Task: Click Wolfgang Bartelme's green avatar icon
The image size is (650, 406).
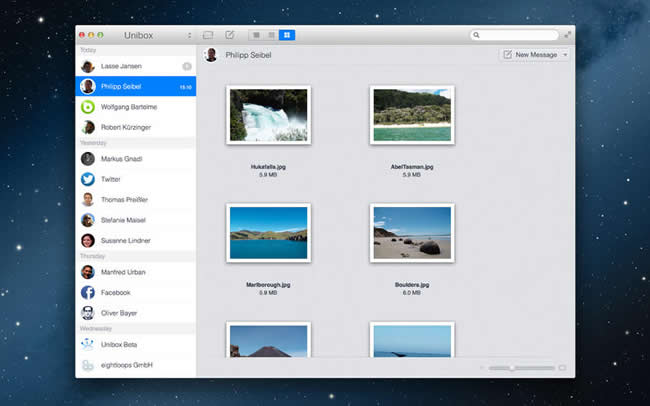Action: click(x=88, y=107)
